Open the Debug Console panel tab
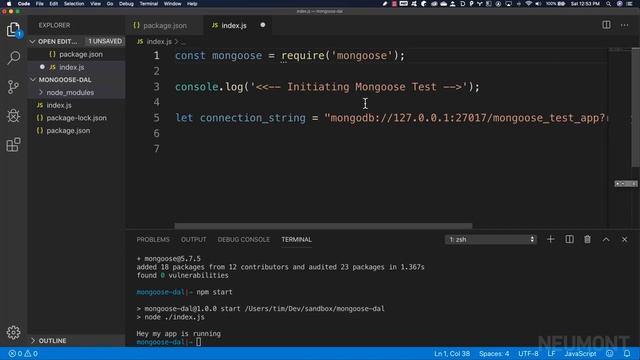Screen dimensions: 640x360 pos(243,240)
